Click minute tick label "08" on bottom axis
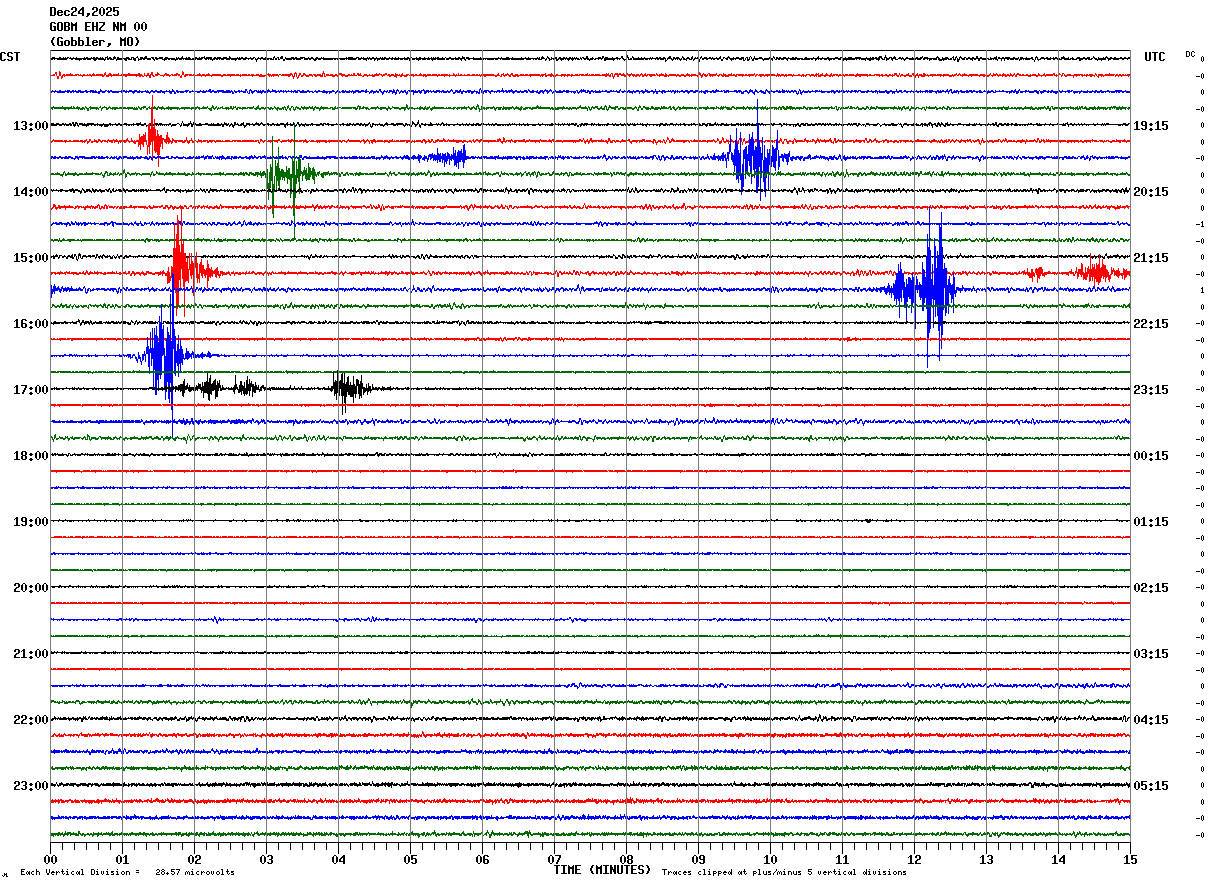The image size is (1210, 886). [x=626, y=859]
